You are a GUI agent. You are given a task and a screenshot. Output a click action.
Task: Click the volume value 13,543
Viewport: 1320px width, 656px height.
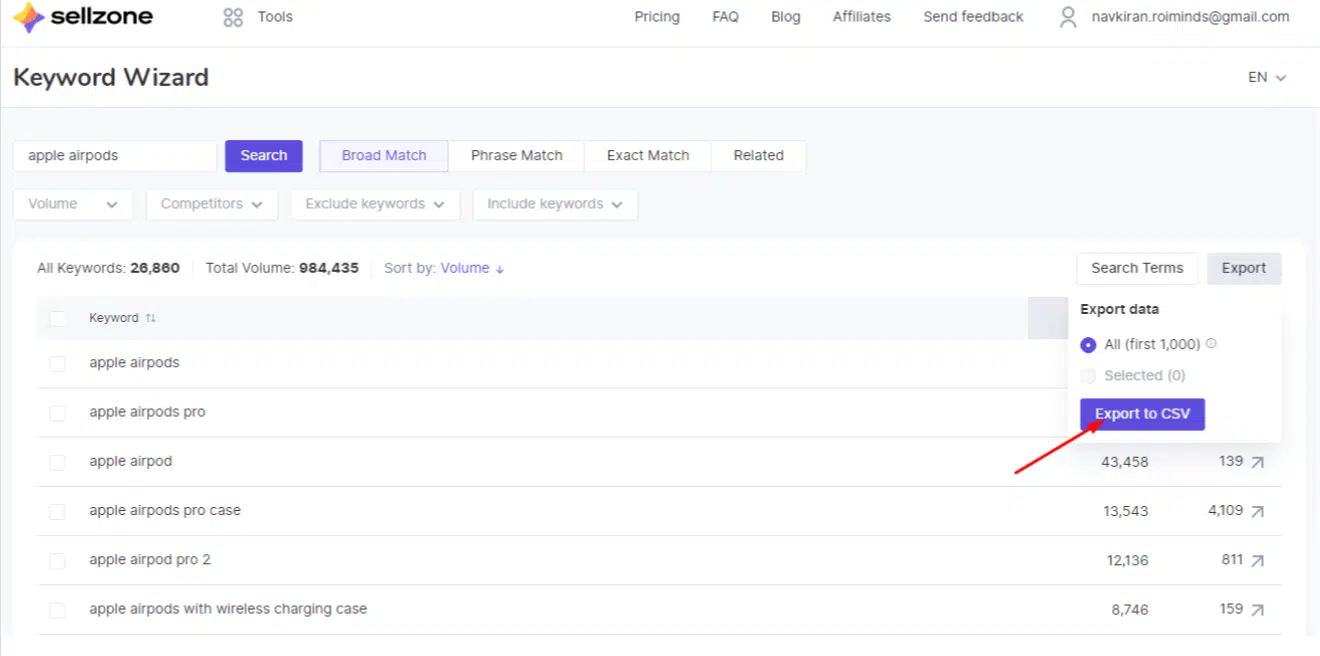(x=1126, y=511)
